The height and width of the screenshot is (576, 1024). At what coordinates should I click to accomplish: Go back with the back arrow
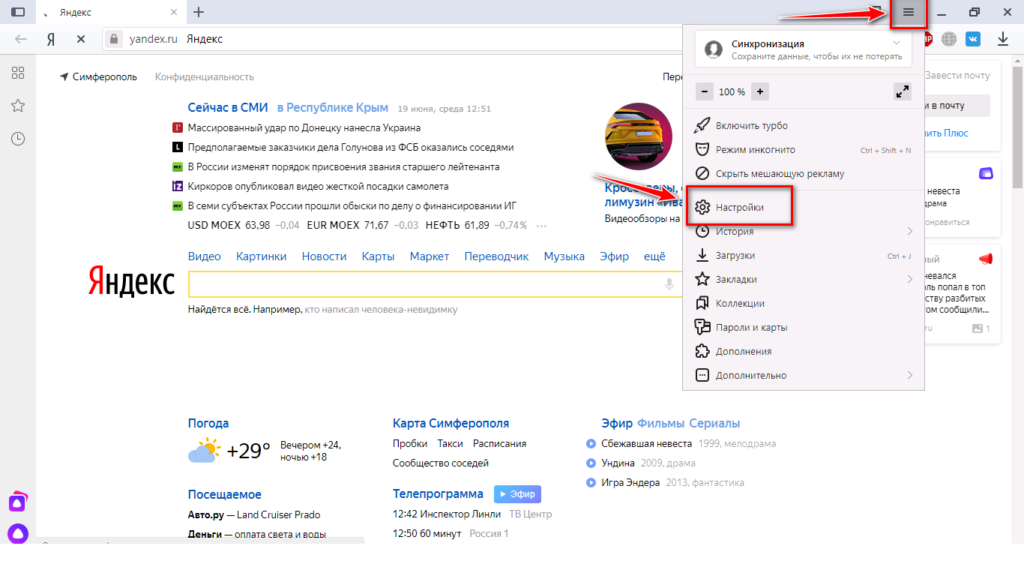21,39
